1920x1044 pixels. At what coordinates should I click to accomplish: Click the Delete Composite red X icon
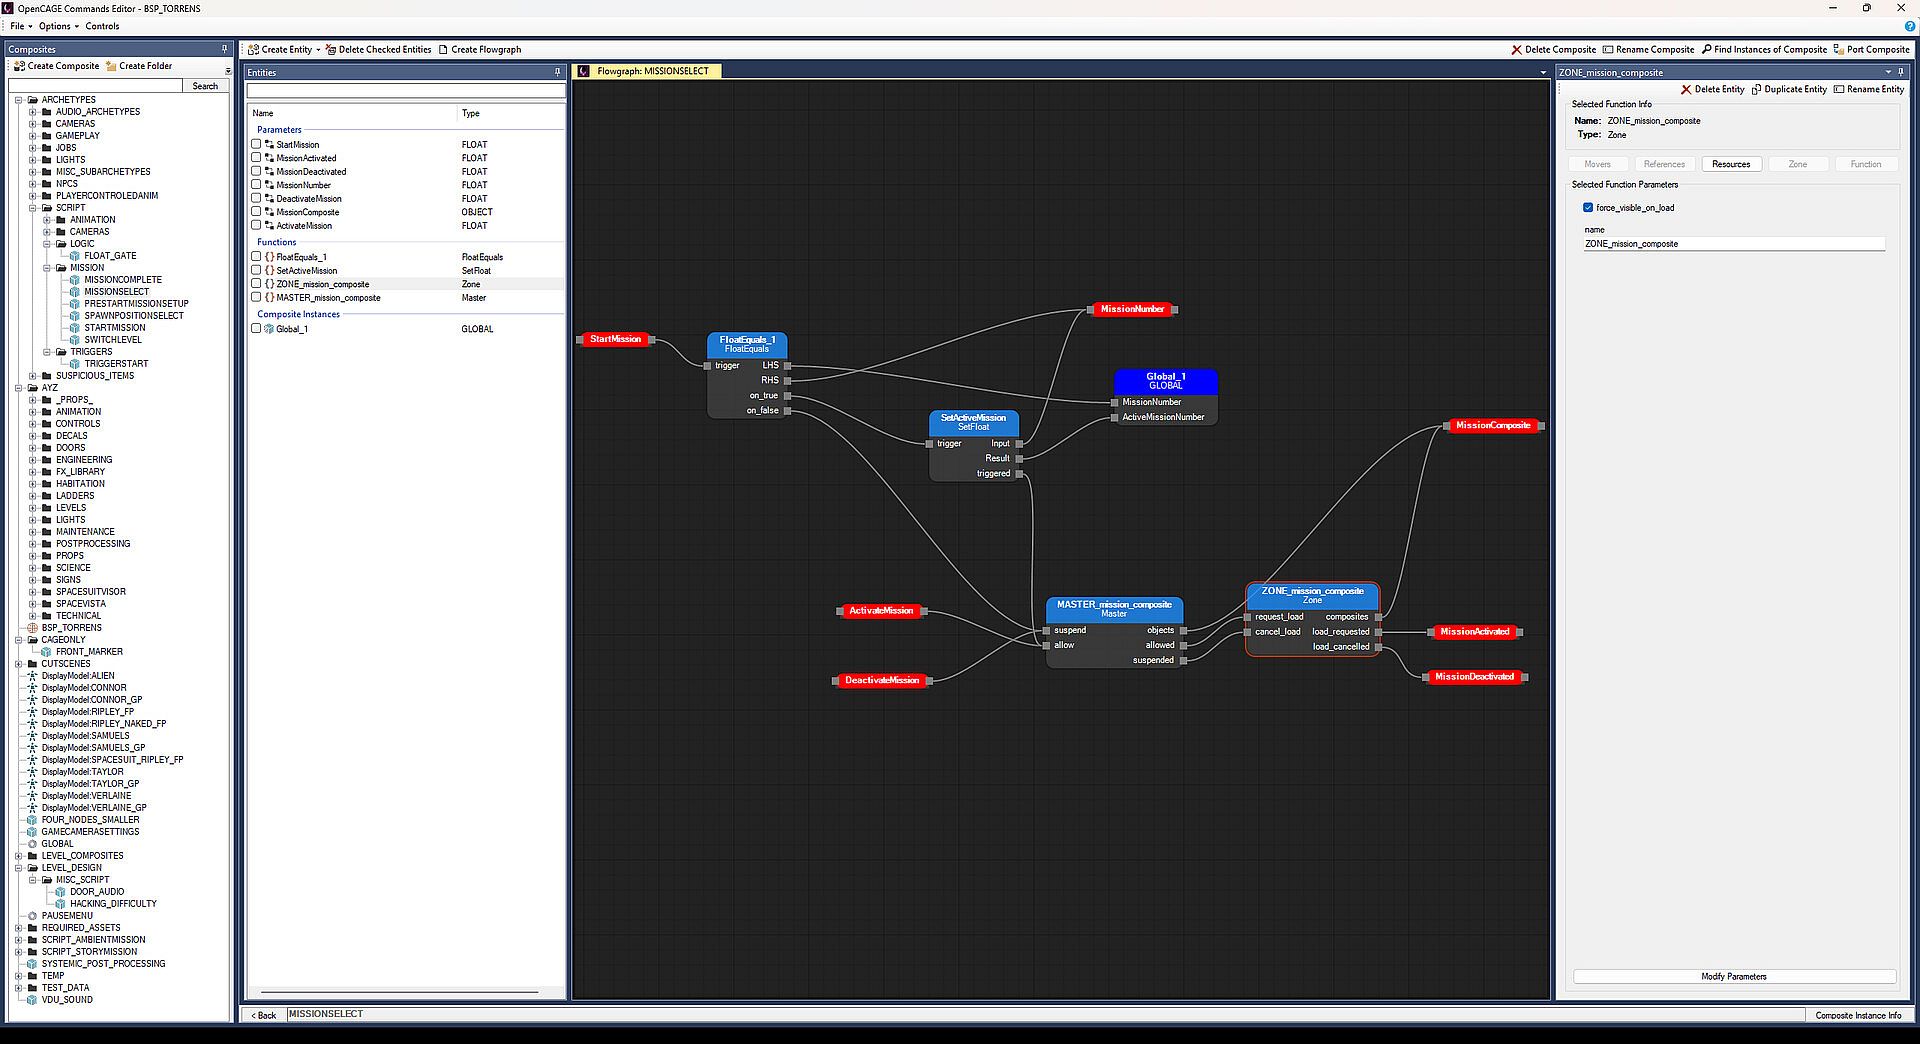pyautogui.click(x=1516, y=50)
